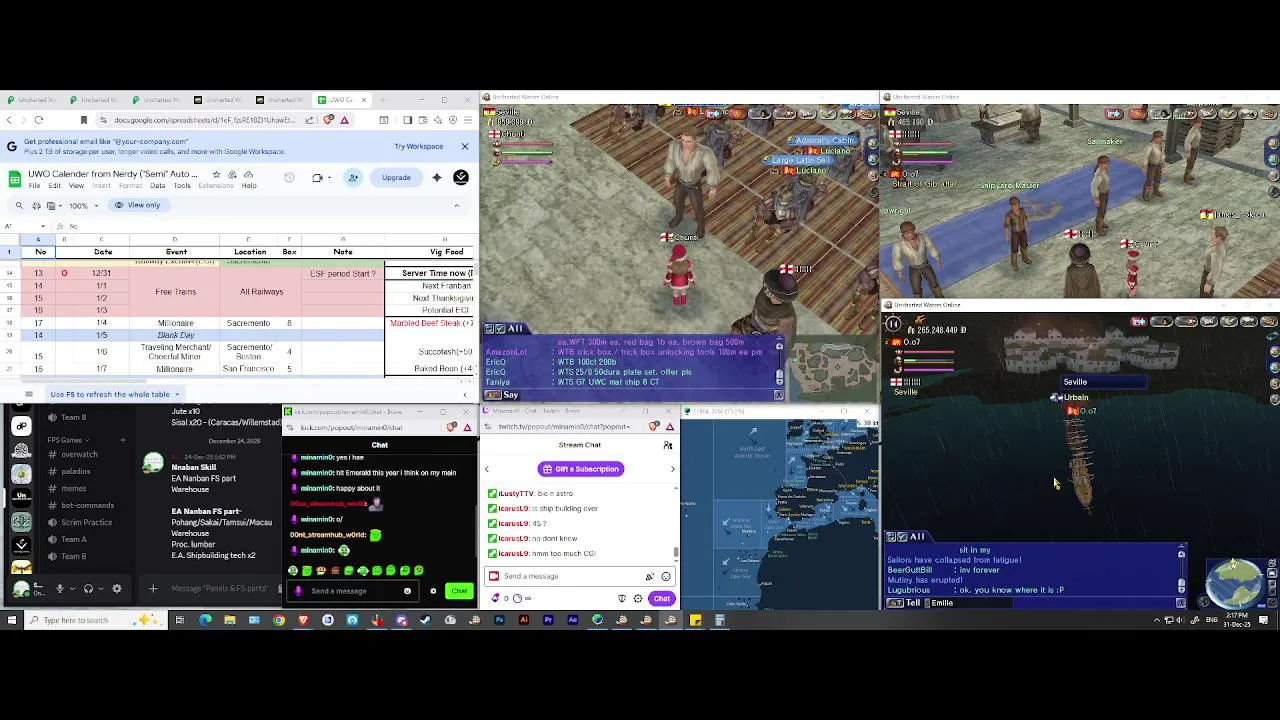Screen dimensions: 1280x720
Task: Open the Brave hamburger menu in Sheets window
Action: [x=468, y=120]
